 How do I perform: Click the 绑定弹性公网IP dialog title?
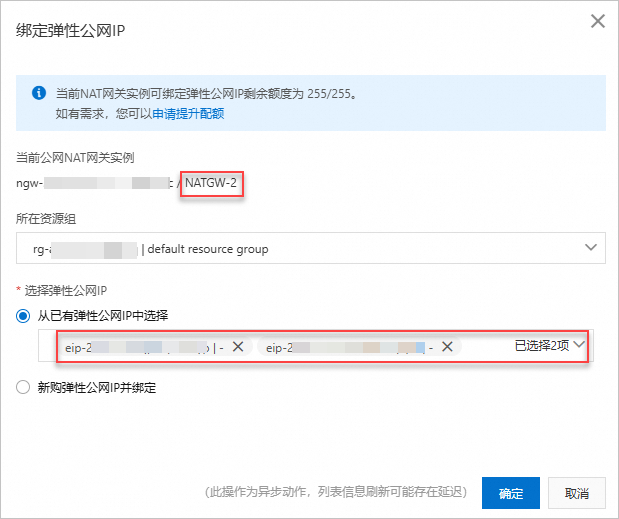(x=70, y=30)
